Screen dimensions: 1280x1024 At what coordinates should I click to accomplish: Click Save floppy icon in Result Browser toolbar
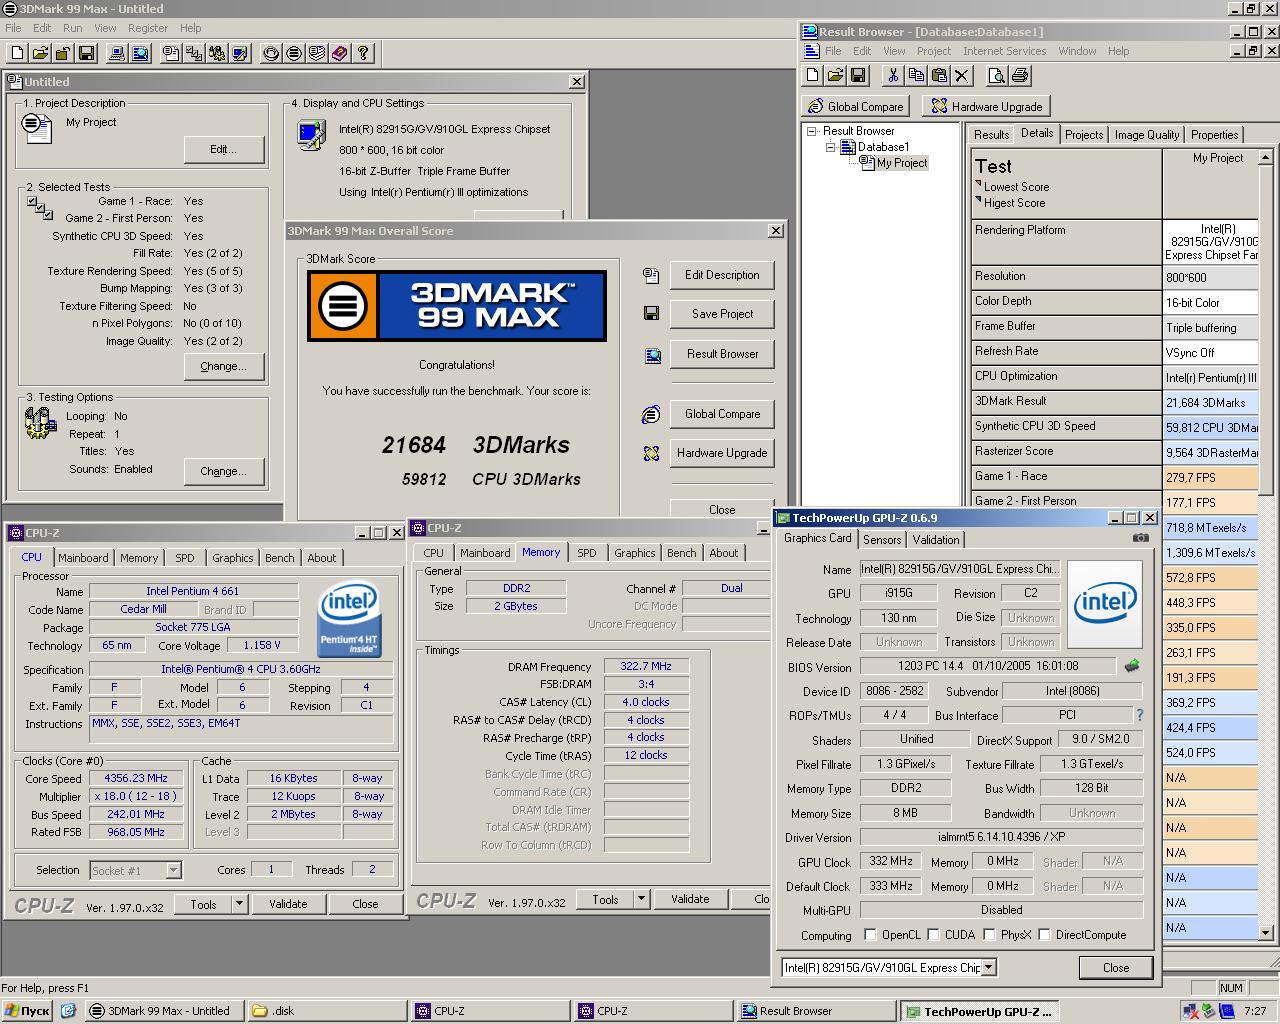tap(858, 75)
